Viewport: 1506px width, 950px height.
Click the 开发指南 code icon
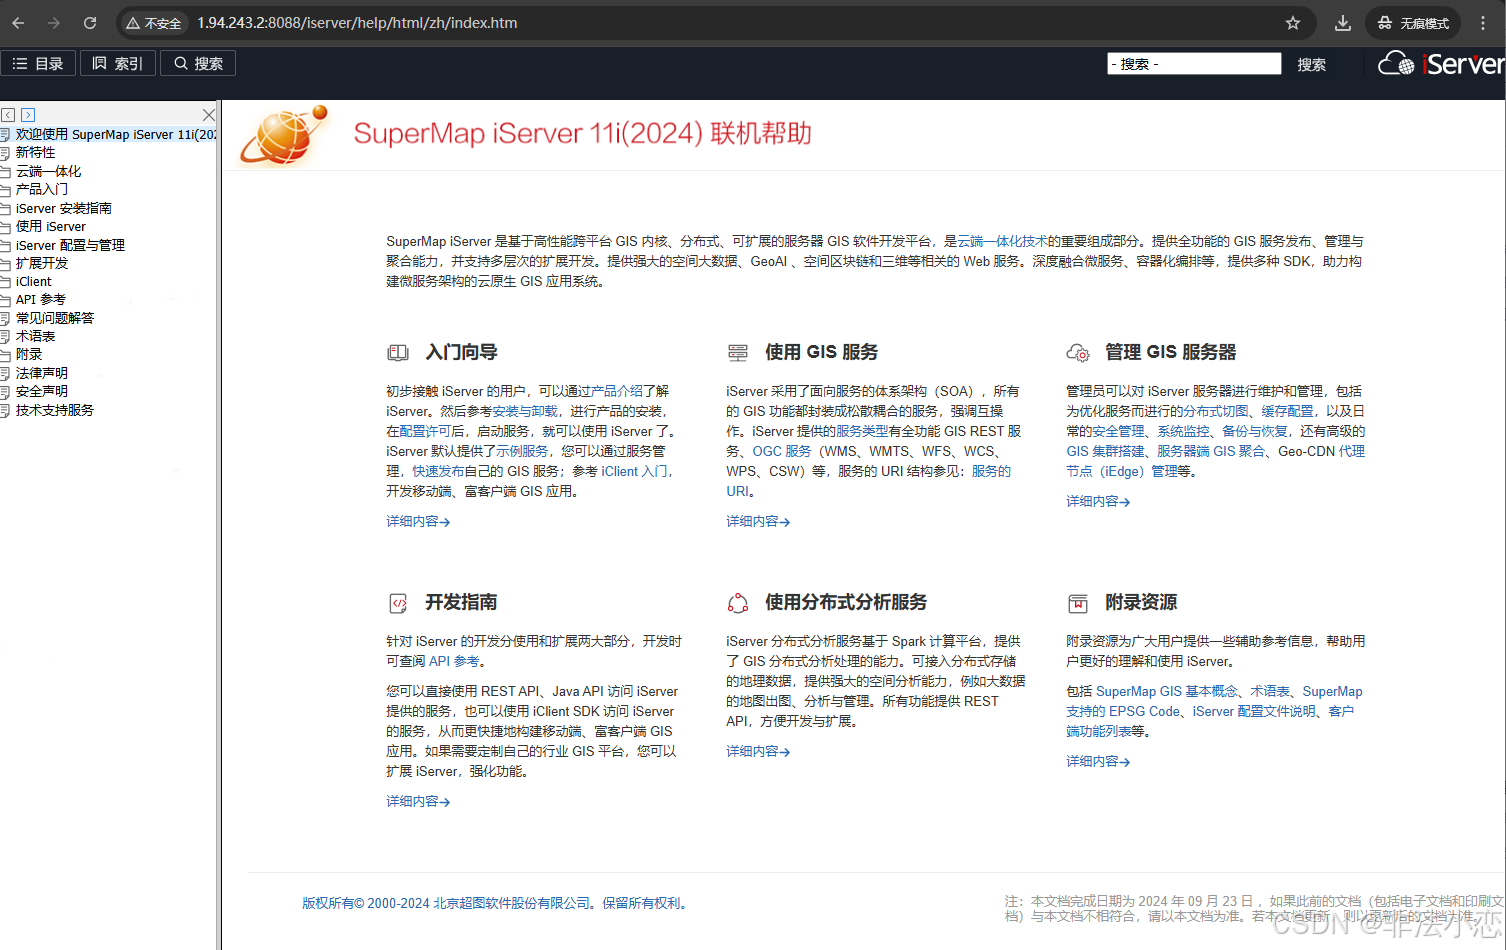pos(398,603)
